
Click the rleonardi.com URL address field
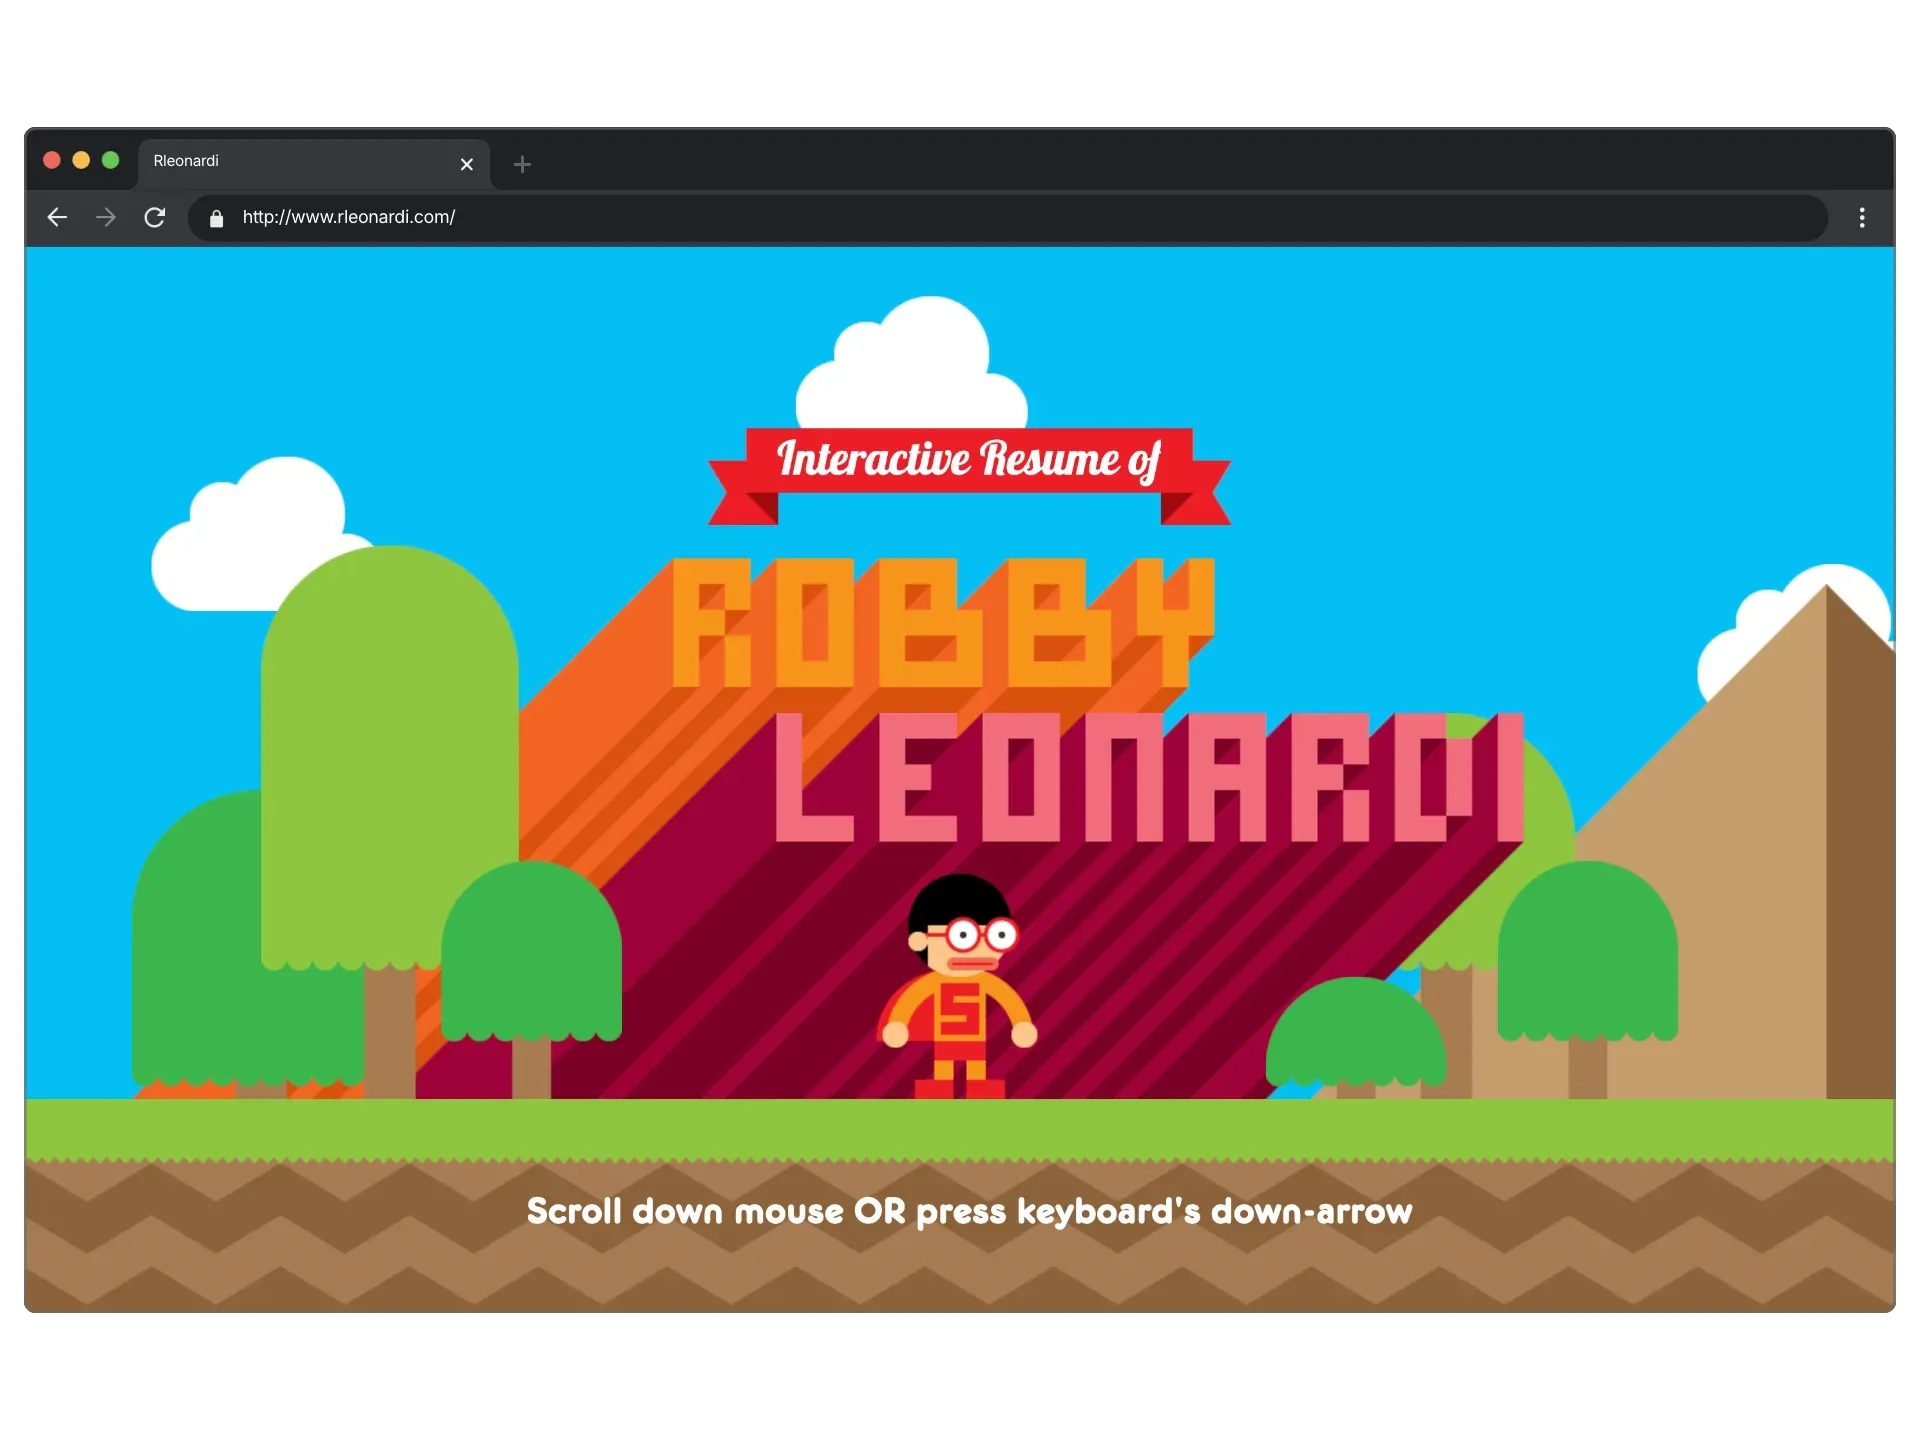coord(348,217)
